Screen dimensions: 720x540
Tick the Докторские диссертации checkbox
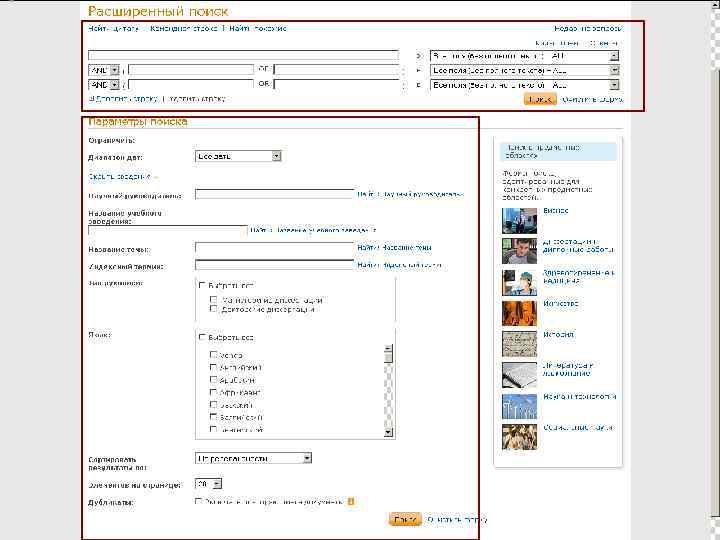pyautogui.click(x=213, y=309)
